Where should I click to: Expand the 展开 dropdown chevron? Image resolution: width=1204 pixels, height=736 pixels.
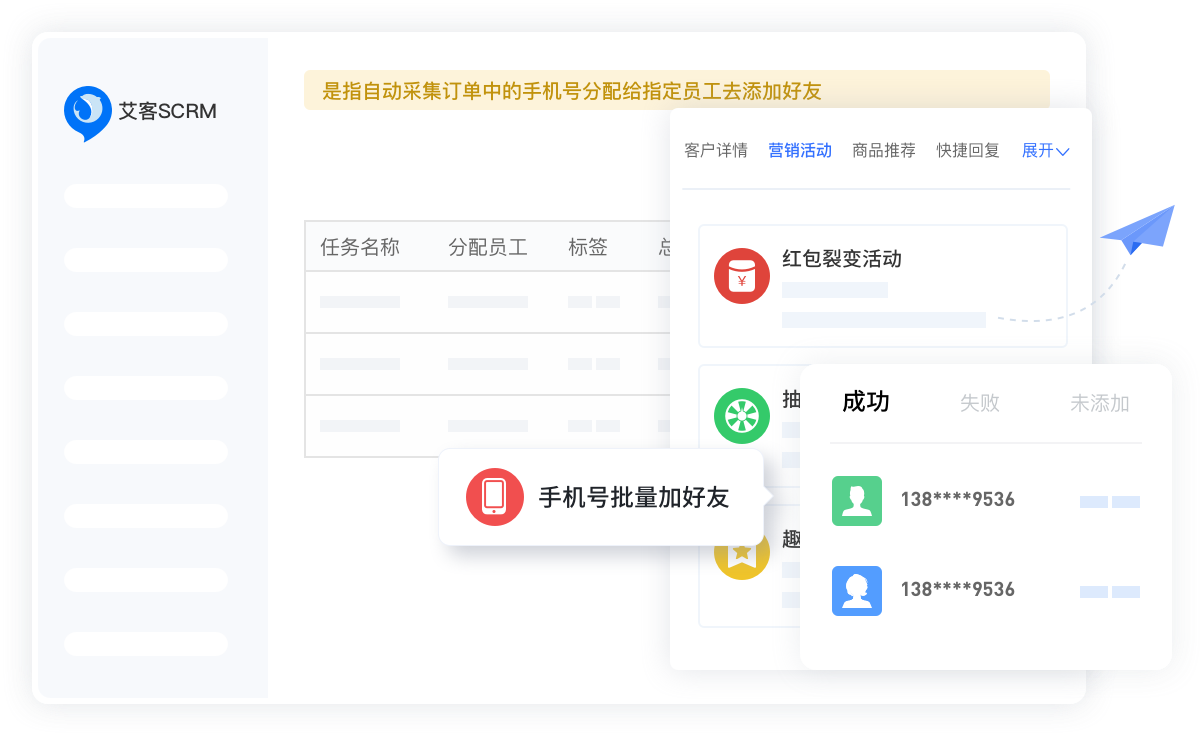[1063, 152]
